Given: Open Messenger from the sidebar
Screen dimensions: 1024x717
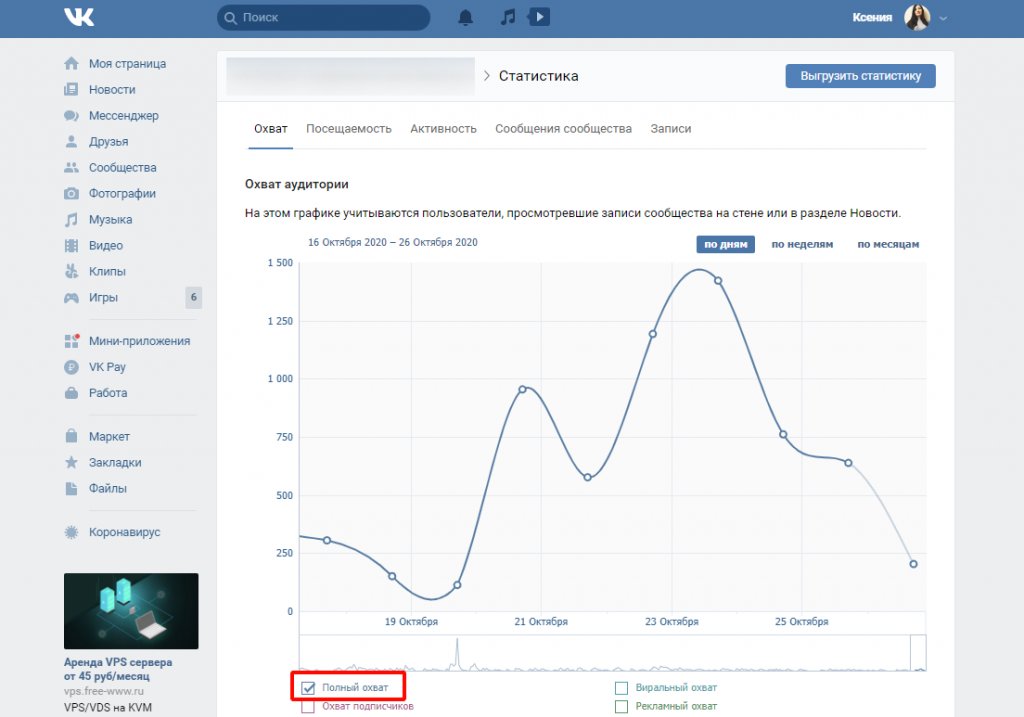Looking at the screenshot, I should point(123,116).
